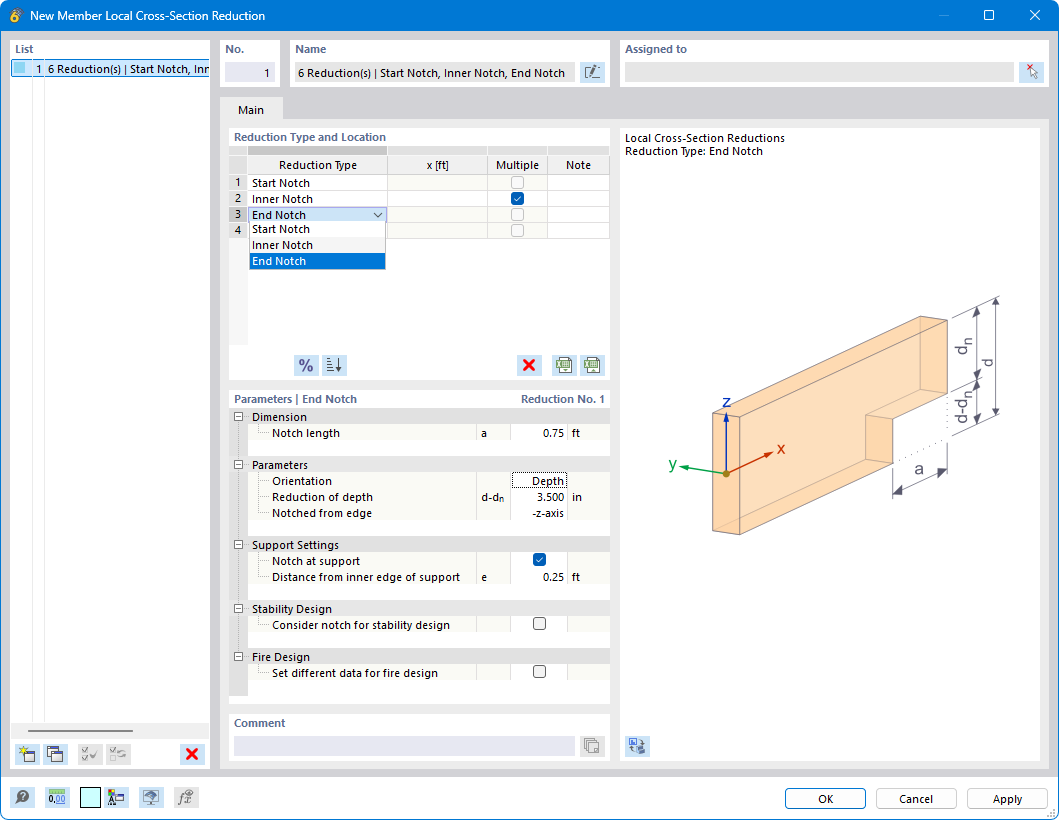Screen dimensions: 1059x820
Task: Click the sort rows icon below table
Action: [x=334, y=365]
